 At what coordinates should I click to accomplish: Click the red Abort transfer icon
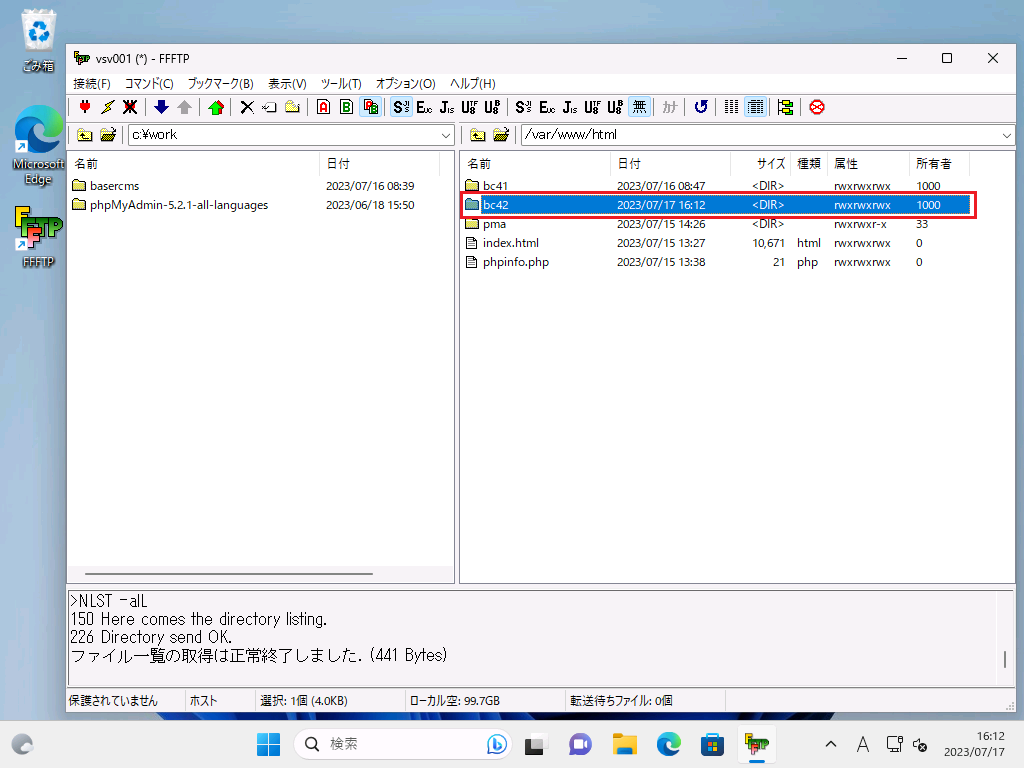click(817, 107)
